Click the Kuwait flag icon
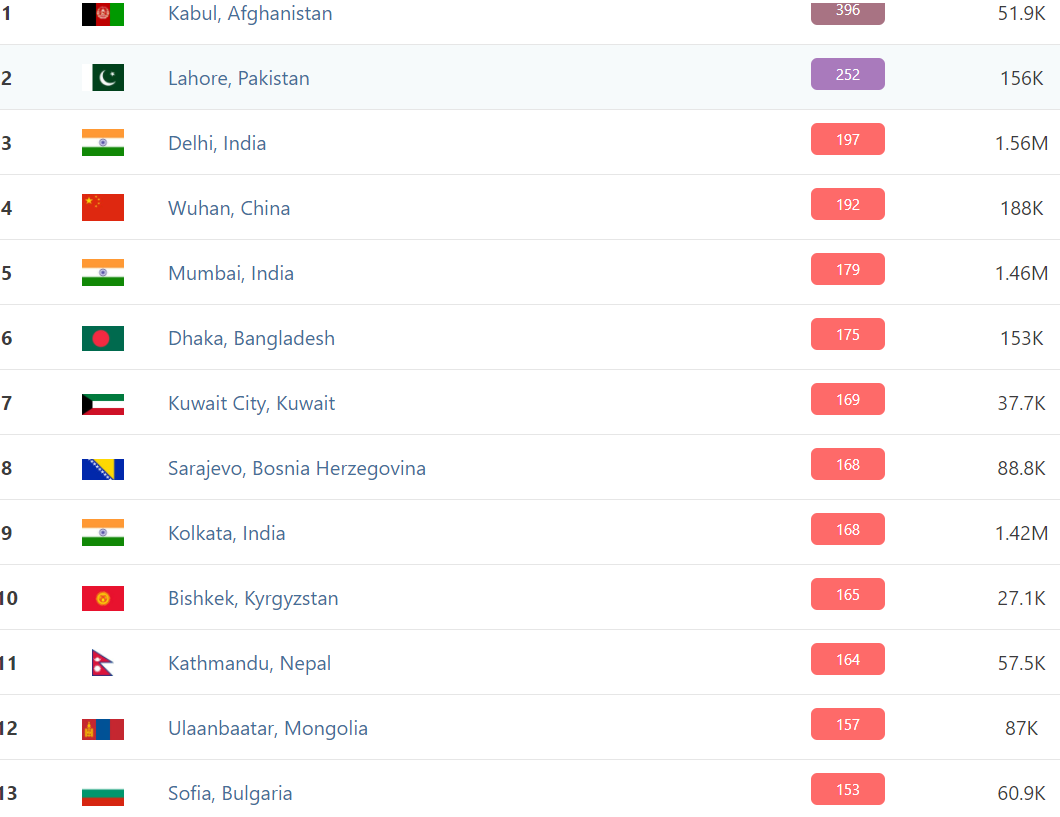The width and height of the screenshot is (1060, 817). 103,404
